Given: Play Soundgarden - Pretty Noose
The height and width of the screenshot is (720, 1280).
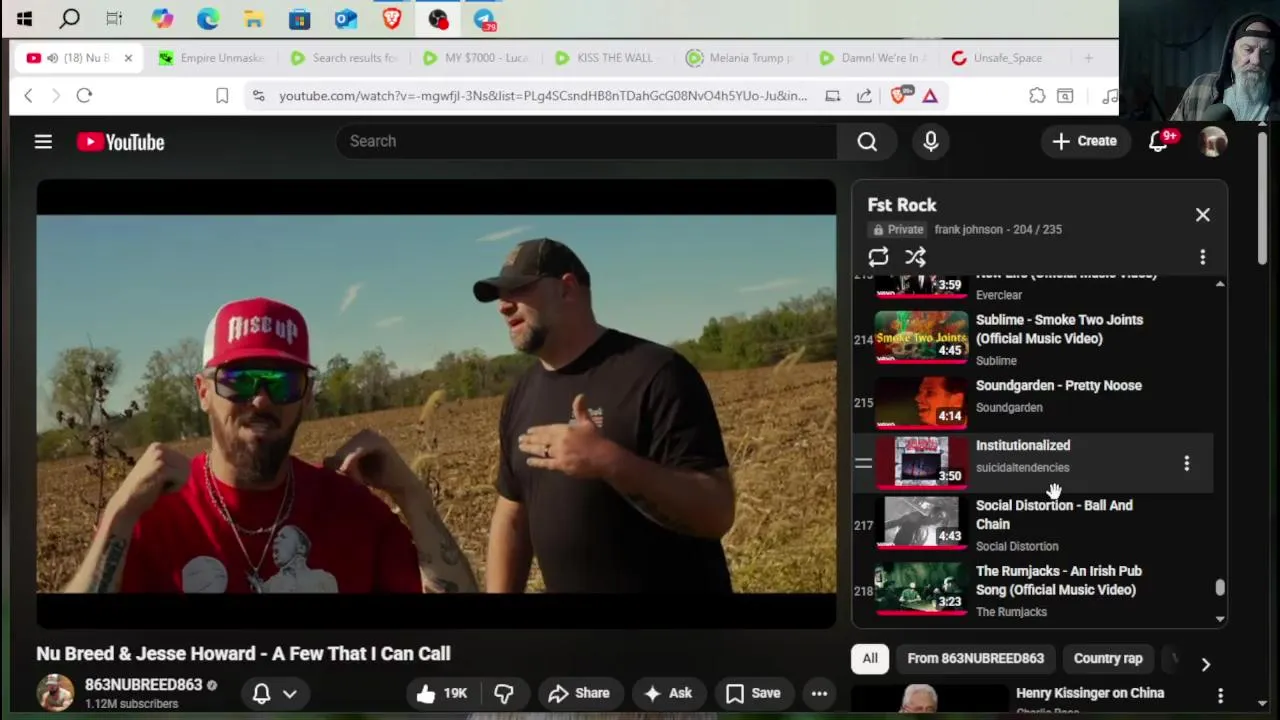Looking at the screenshot, I should [x=1058, y=385].
